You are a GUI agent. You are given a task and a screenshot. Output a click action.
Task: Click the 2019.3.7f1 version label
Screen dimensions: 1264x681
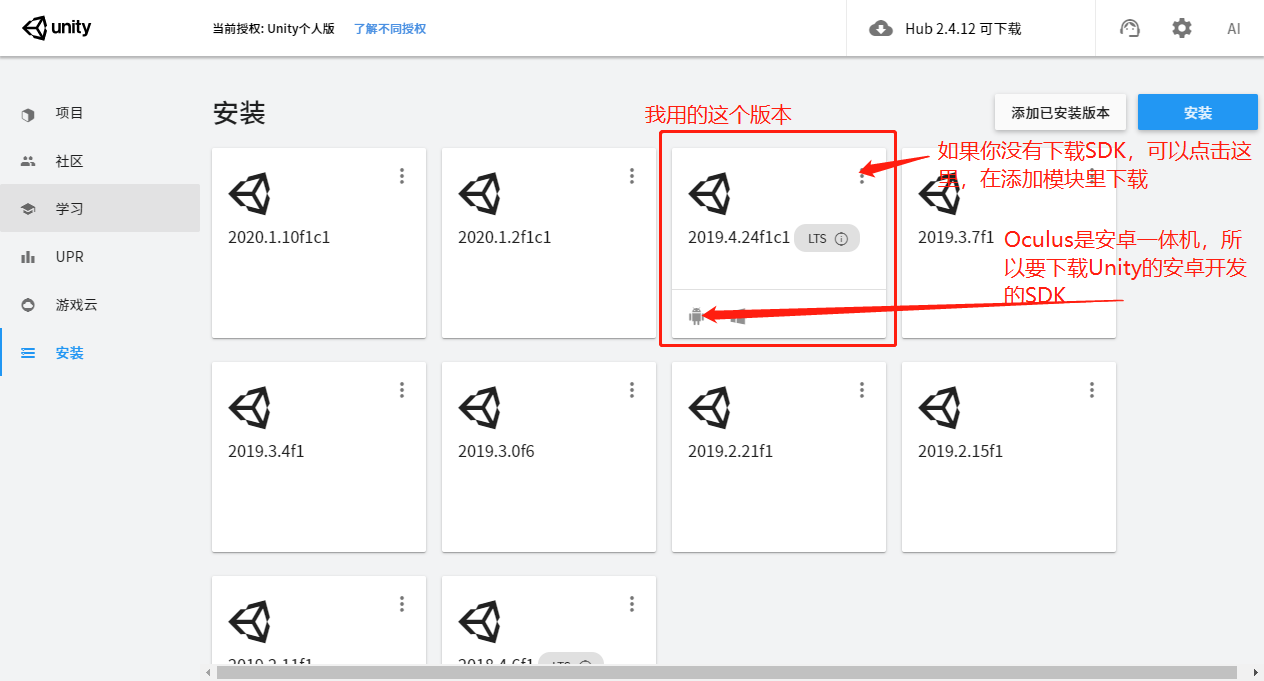pos(956,238)
